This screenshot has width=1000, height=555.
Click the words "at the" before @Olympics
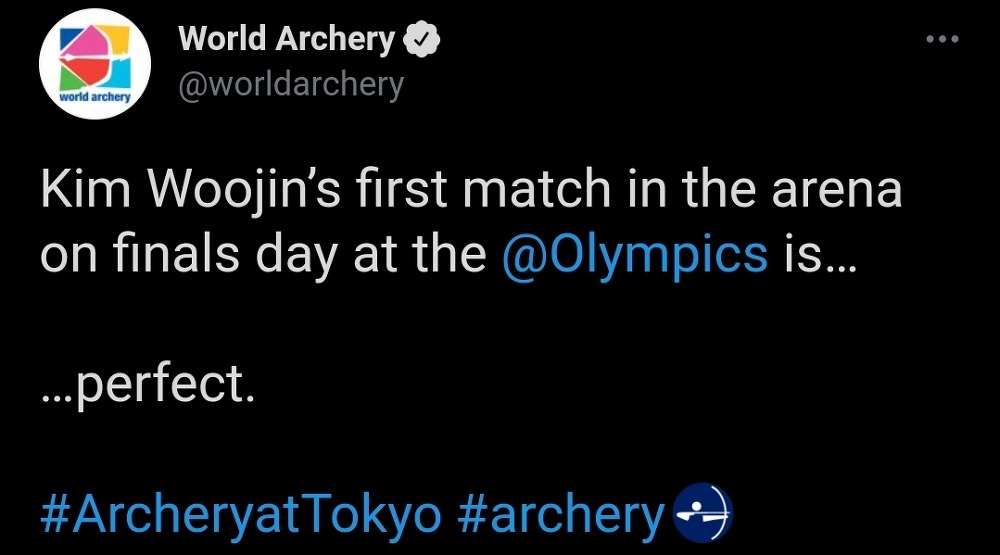pyautogui.click(x=423, y=255)
